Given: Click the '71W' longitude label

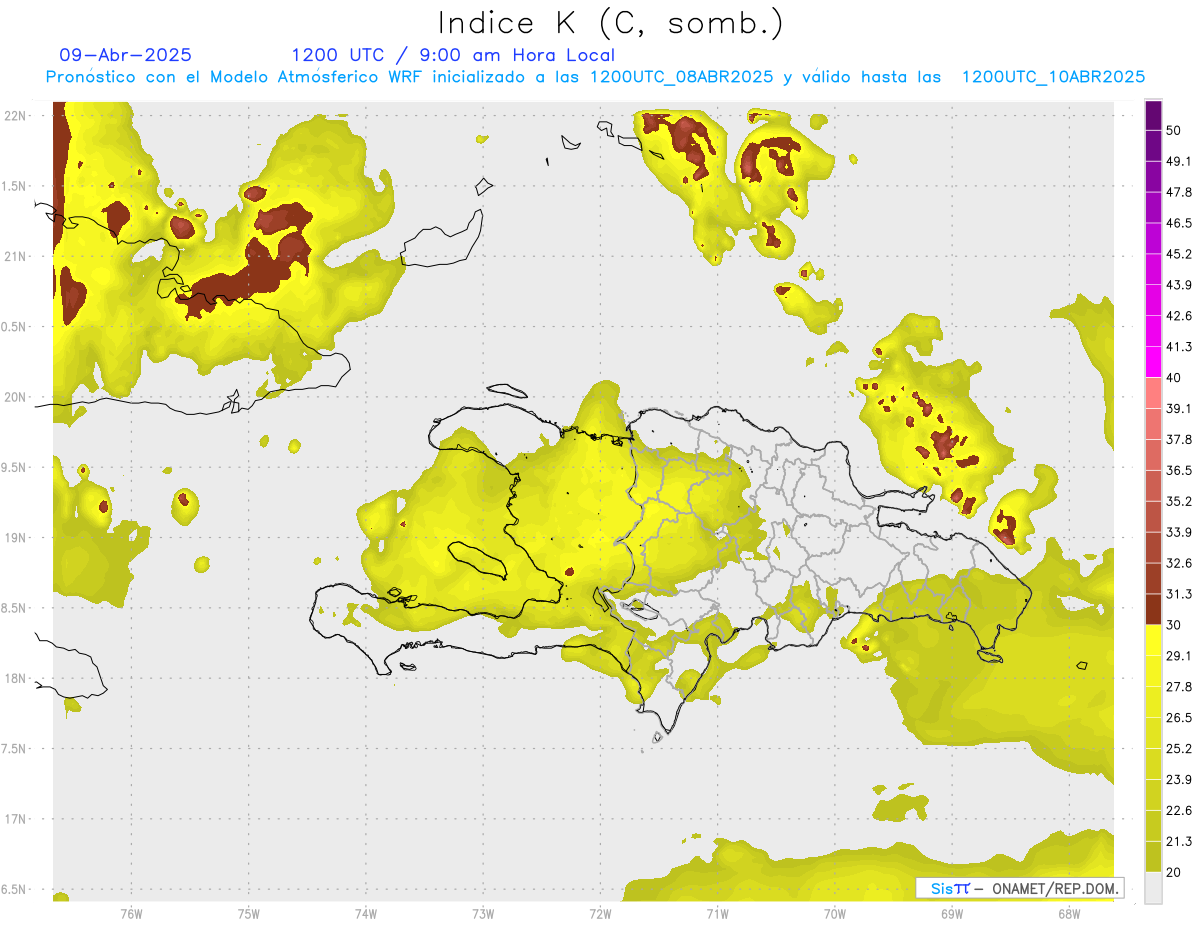Looking at the screenshot, I should pyautogui.click(x=717, y=912).
